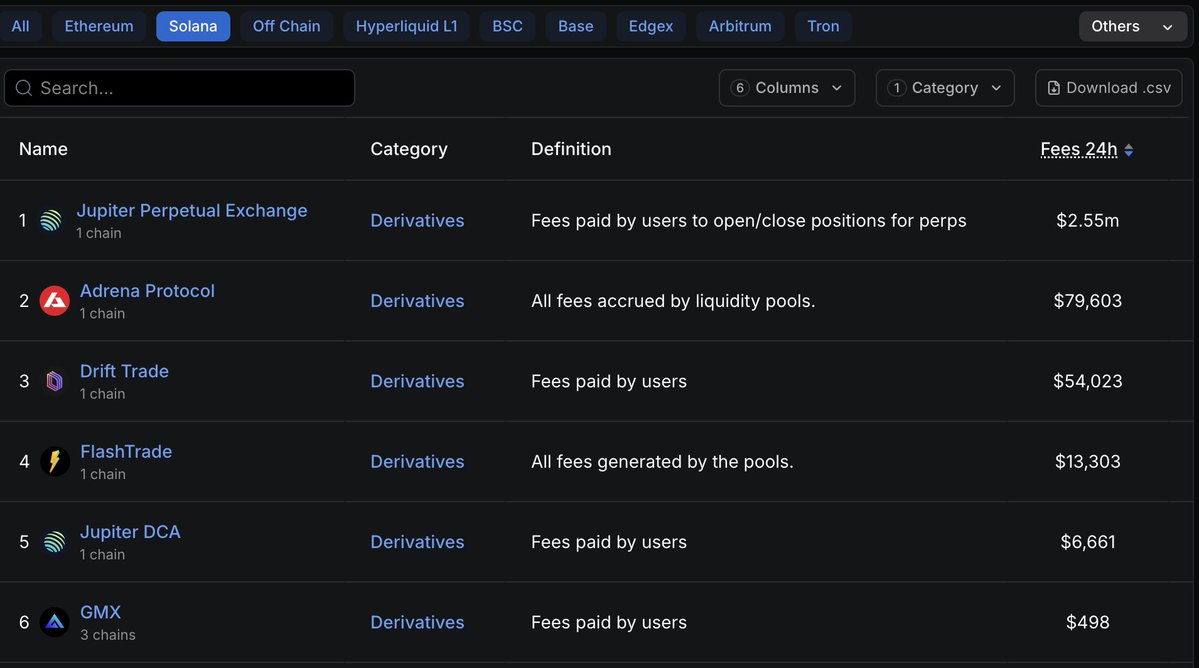Click "All fees generated by the pools." text
1199x668 pixels.
click(x=662, y=462)
